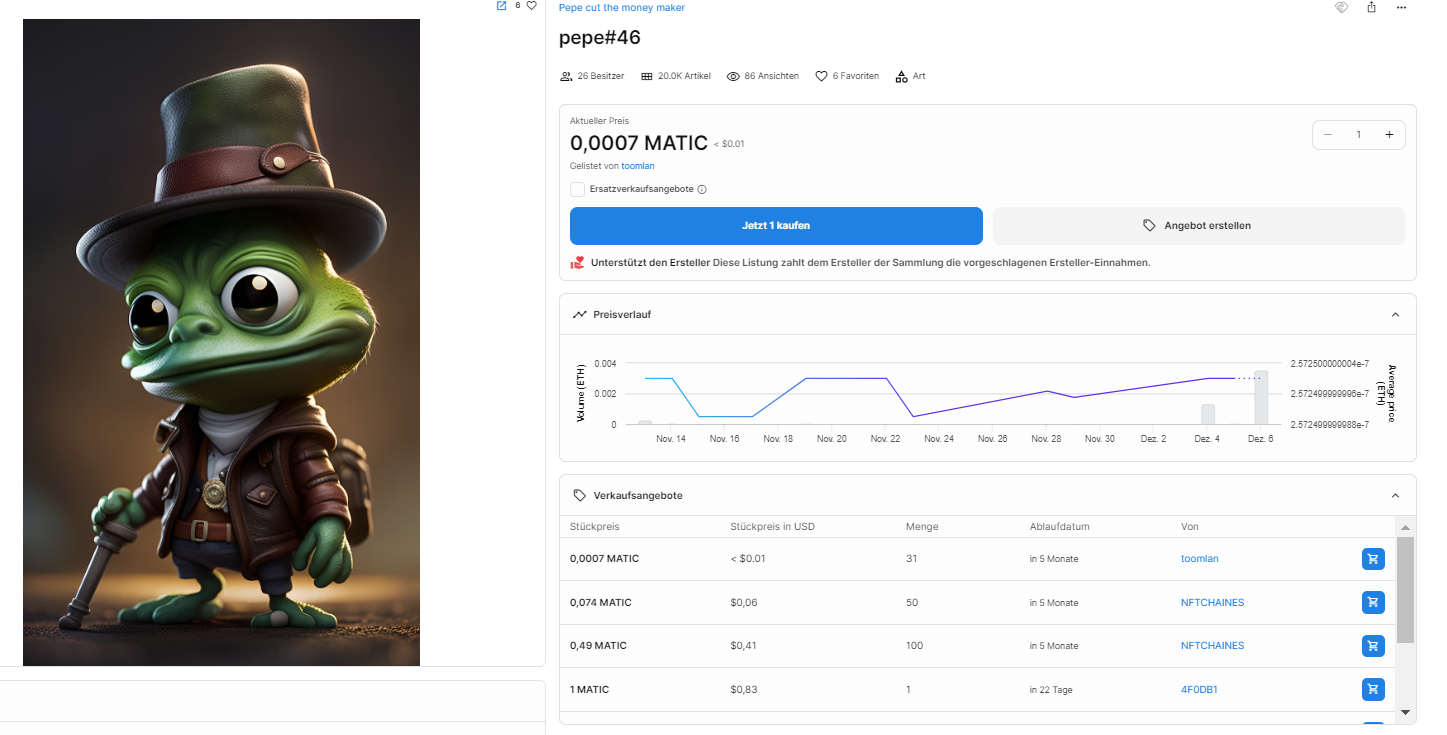1447x735 pixels.
Task: Click the Nov. 14 chart axis label
Action: tap(671, 439)
